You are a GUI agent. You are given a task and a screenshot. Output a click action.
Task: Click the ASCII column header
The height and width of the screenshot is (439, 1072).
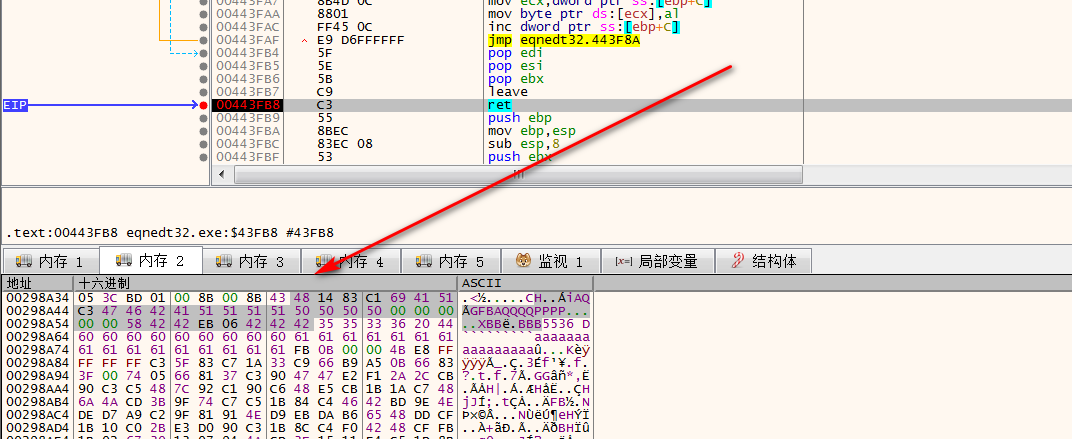(x=524, y=282)
